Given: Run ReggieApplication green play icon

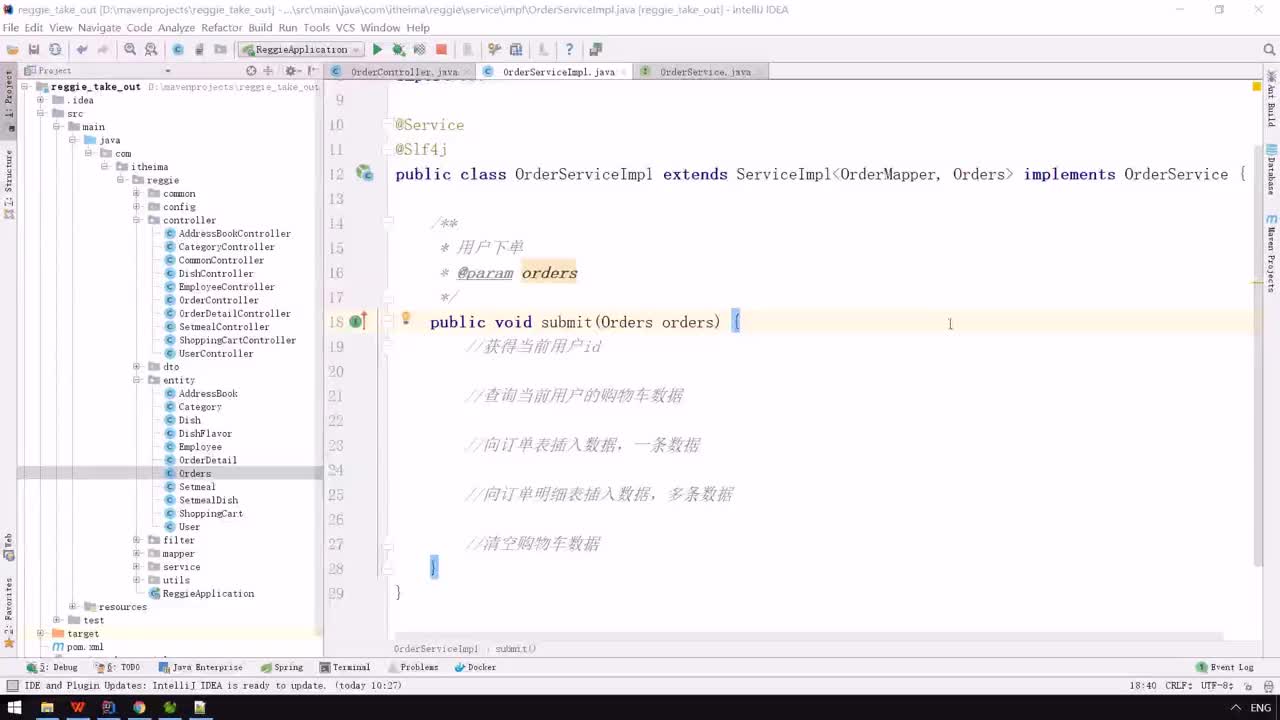Looking at the screenshot, I should coord(377,49).
